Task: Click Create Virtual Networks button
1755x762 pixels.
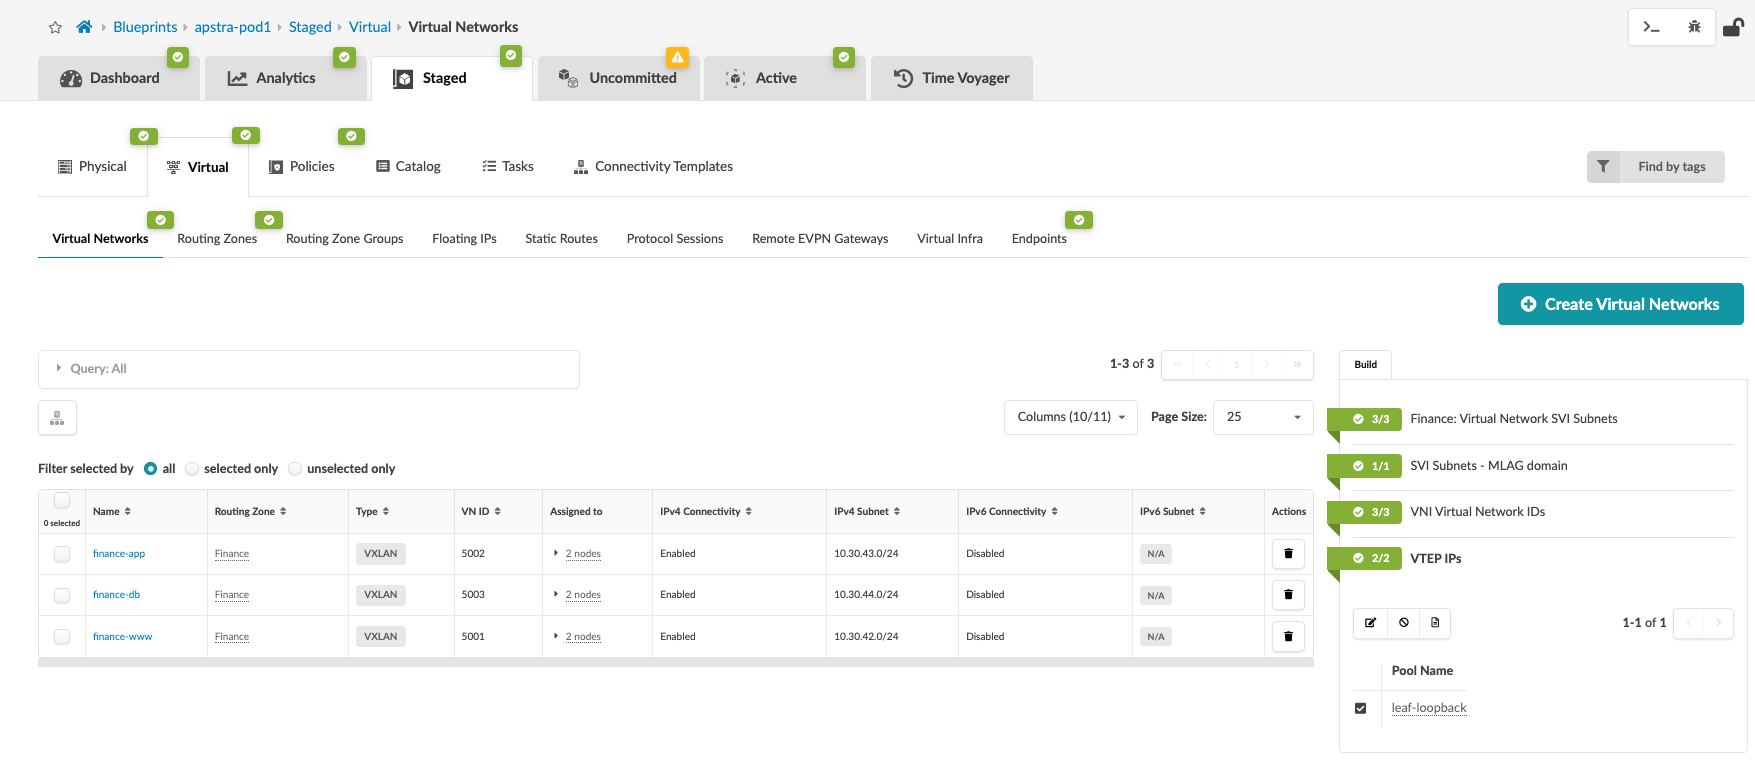Action: 1620,304
